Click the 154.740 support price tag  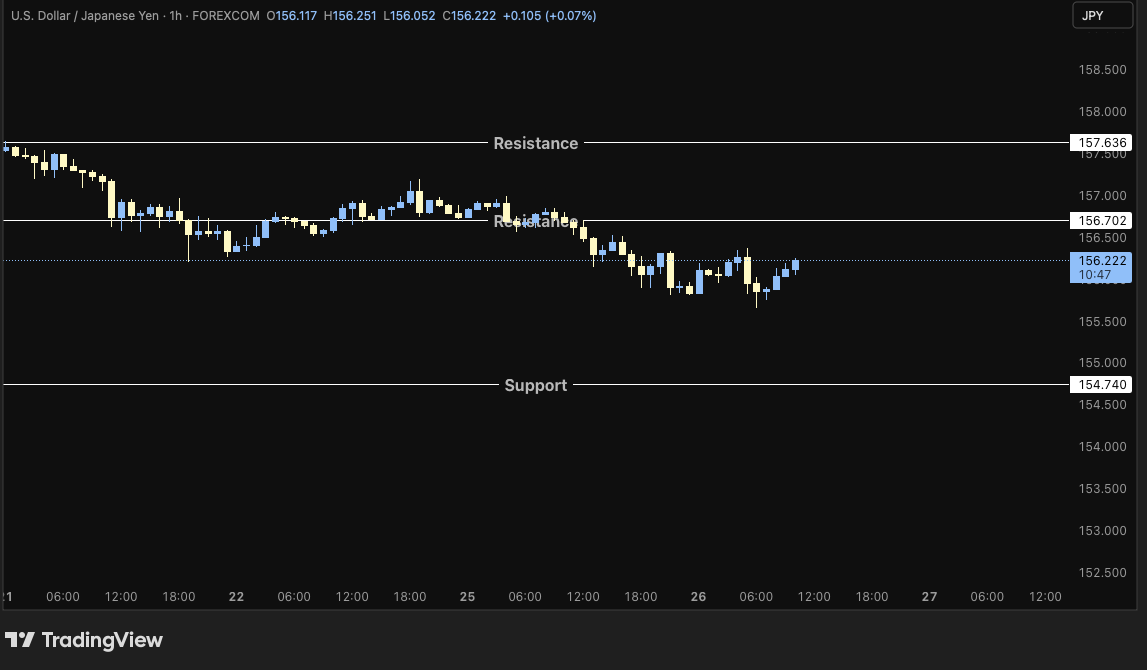click(1103, 385)
